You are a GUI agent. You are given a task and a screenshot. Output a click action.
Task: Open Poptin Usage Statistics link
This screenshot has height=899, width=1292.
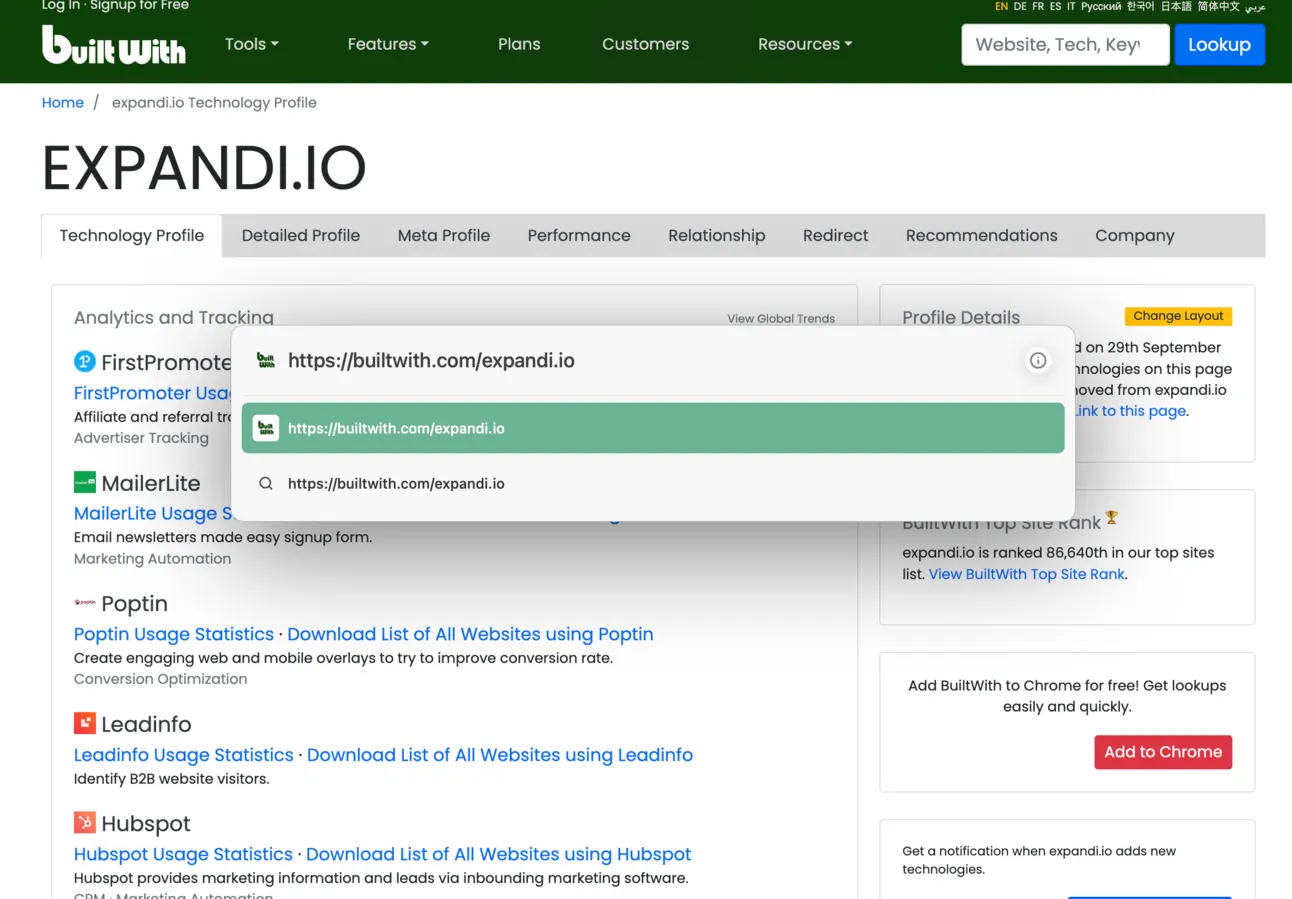[174, 634]
